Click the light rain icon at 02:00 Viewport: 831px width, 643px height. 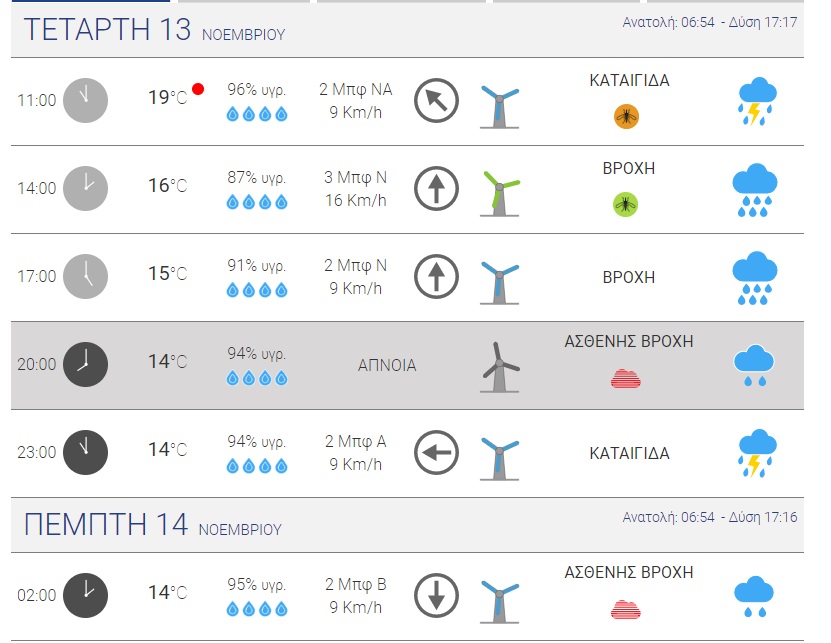point(753,596)
